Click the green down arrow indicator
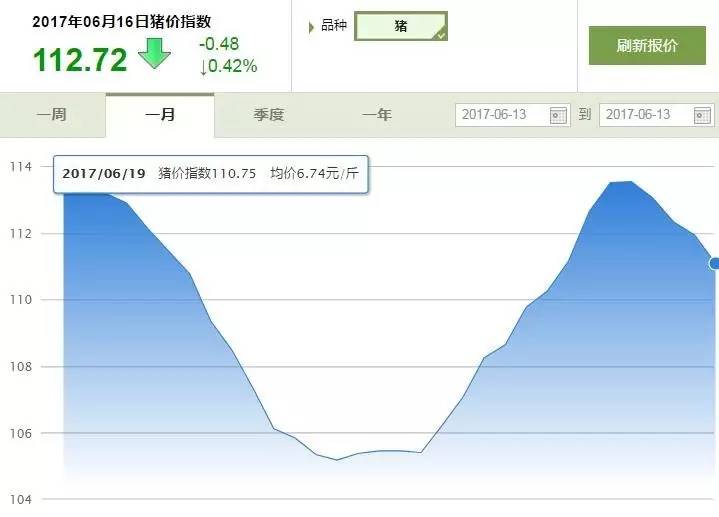Screen dimensions: 719x517 click(155, 53)
